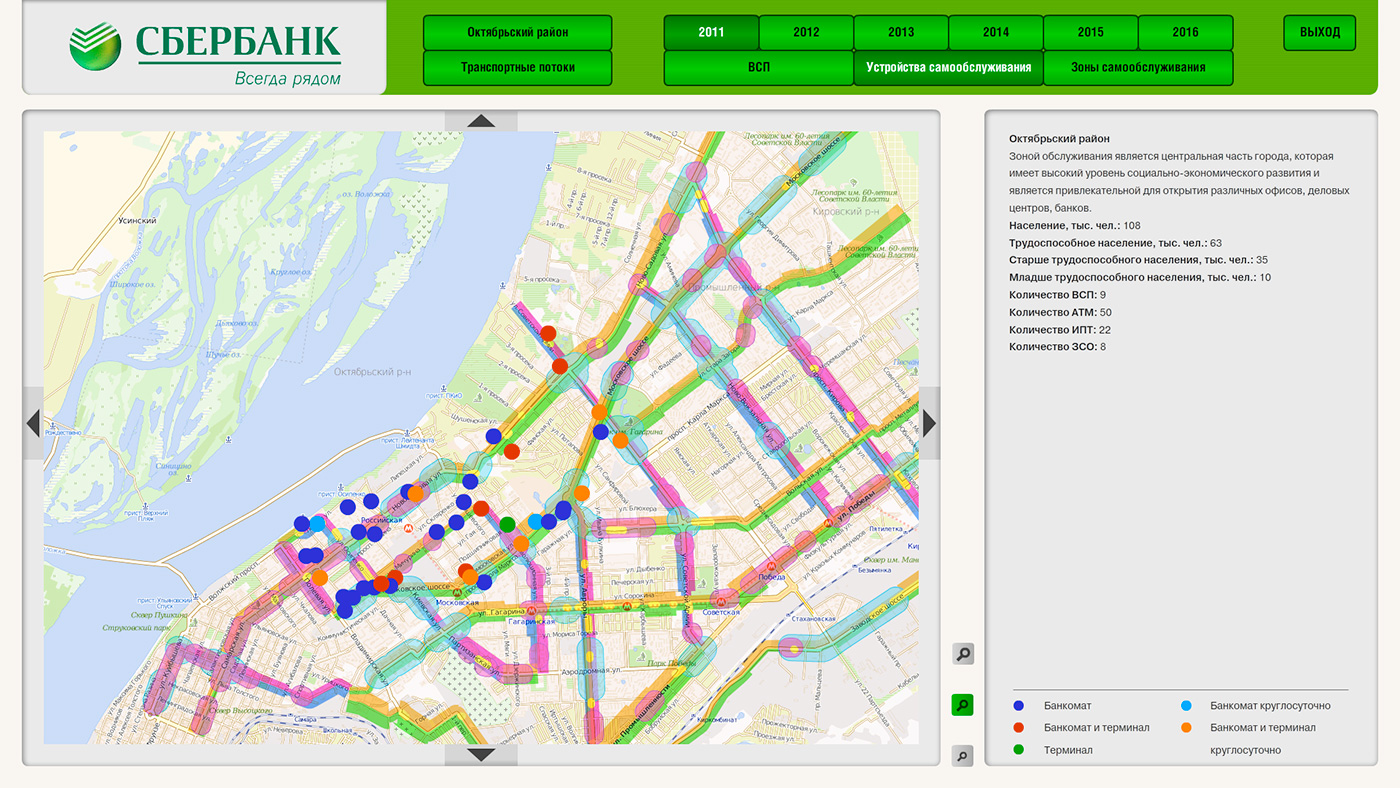
Task: Click the Младше трудоспособного населения line
Action: pos(1140,277)
